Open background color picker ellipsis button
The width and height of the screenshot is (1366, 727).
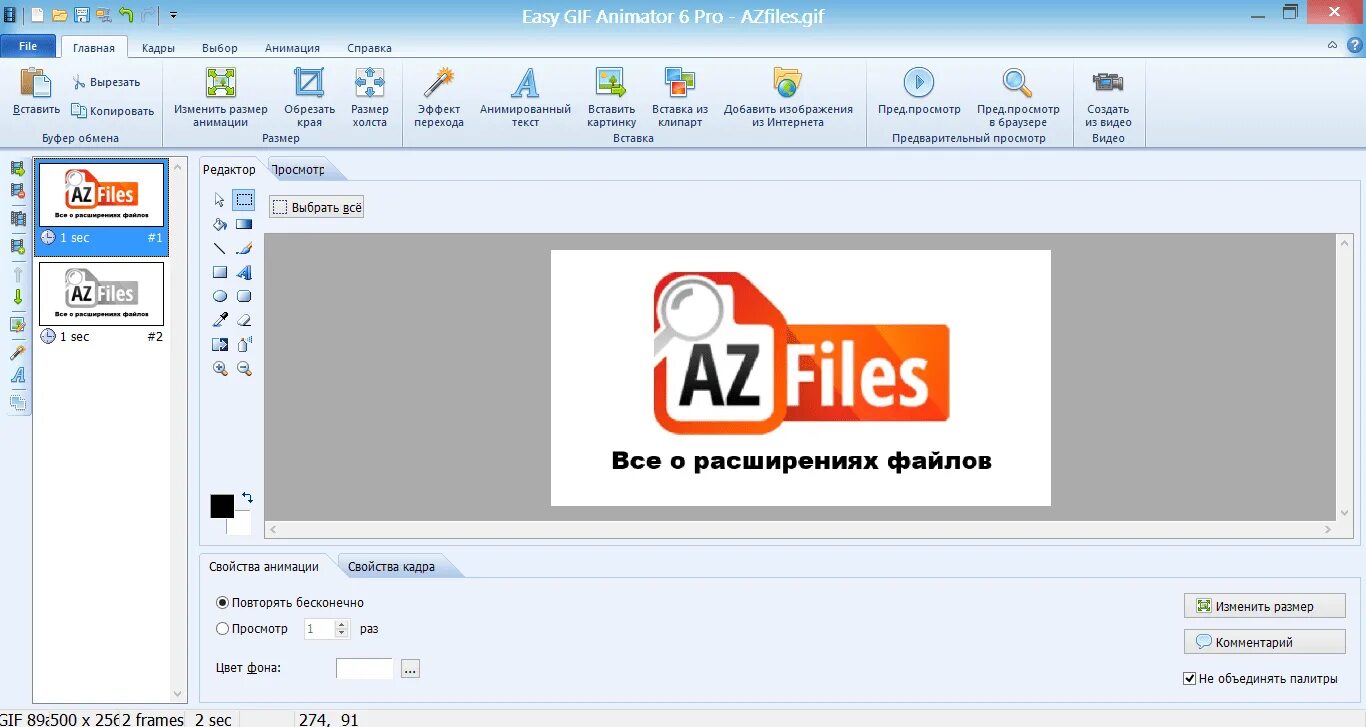(x=410, y=669)
